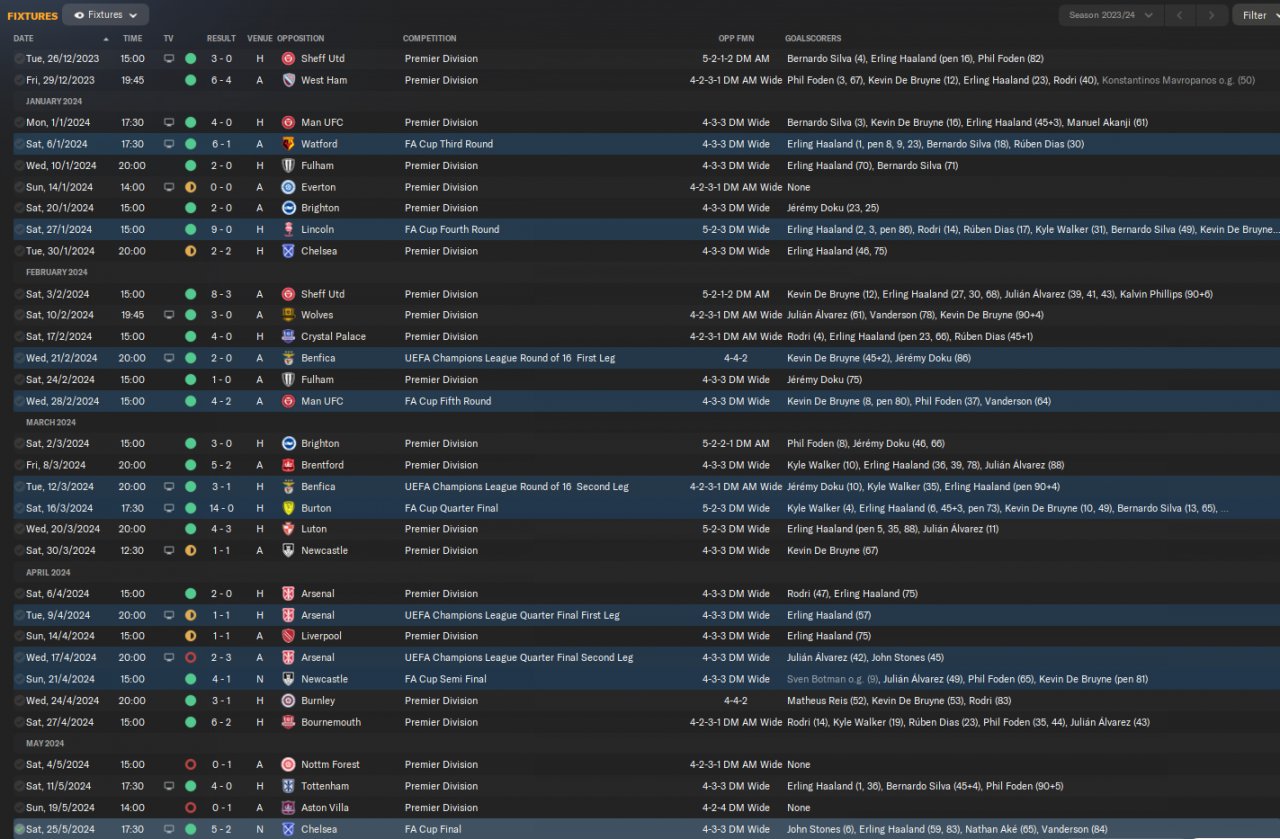Click the 5-2-2-1 DM AM formation text

[736, 444]
